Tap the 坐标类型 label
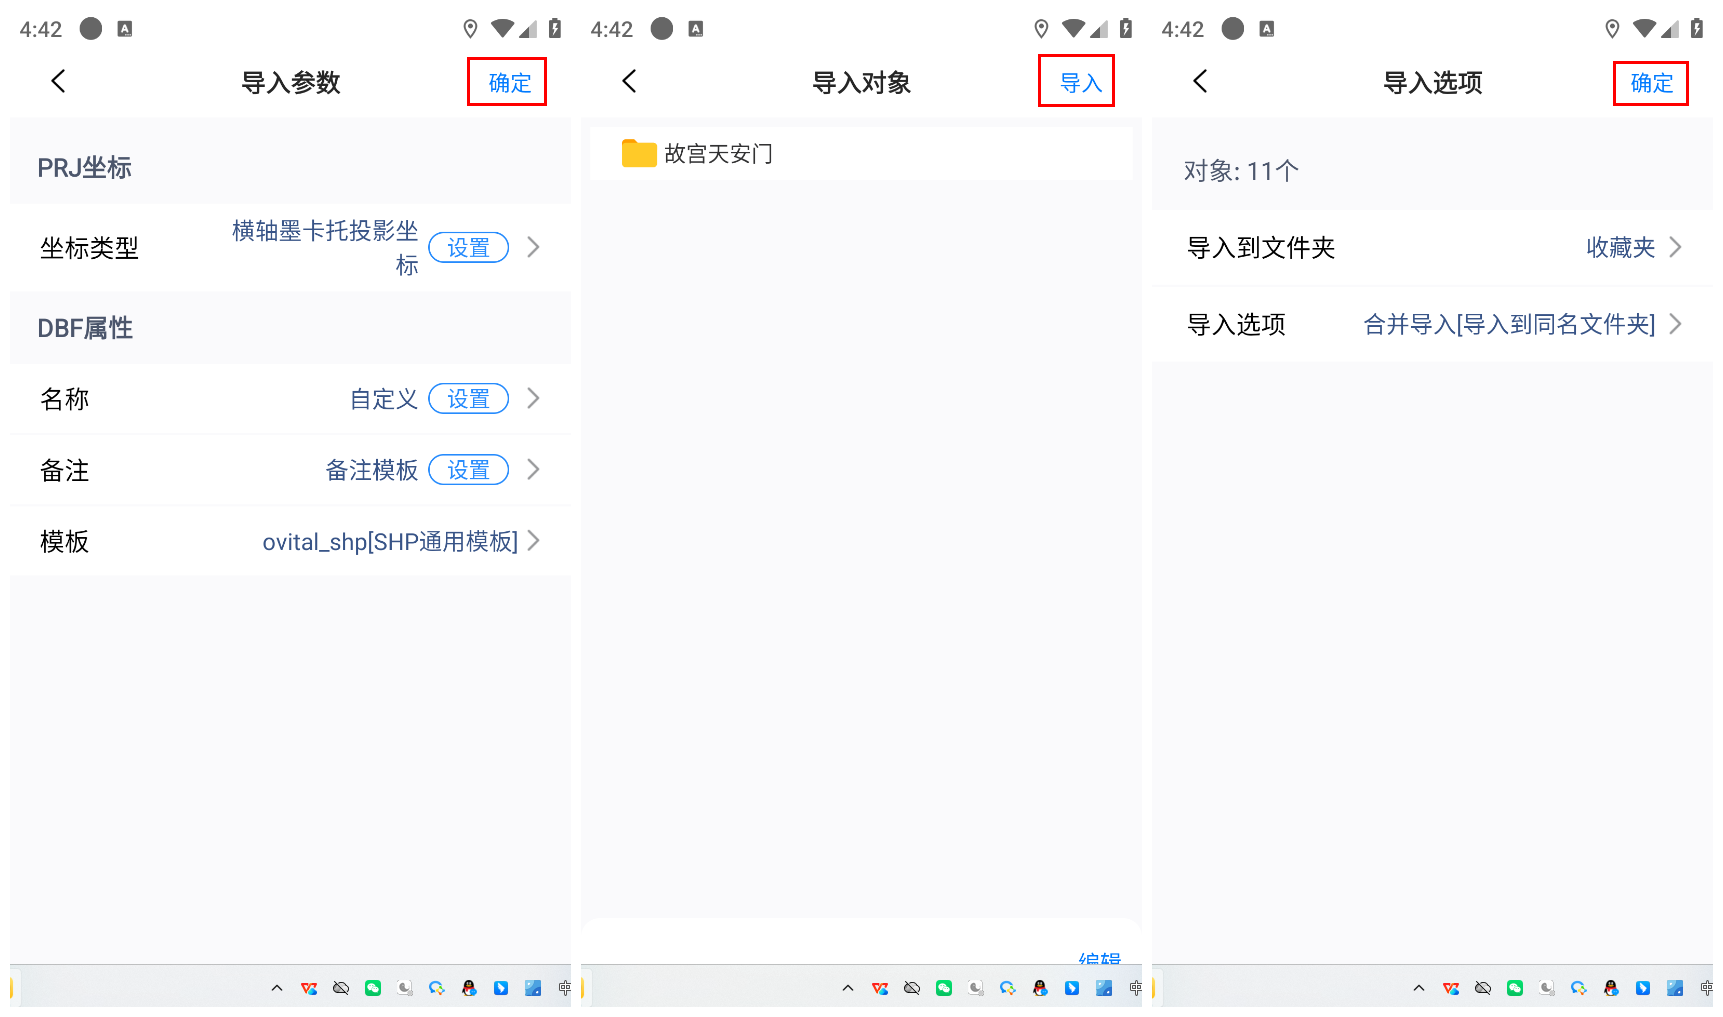Image resolution: width=1723 pixels, height=1017 pixels. tap(89, 248)
